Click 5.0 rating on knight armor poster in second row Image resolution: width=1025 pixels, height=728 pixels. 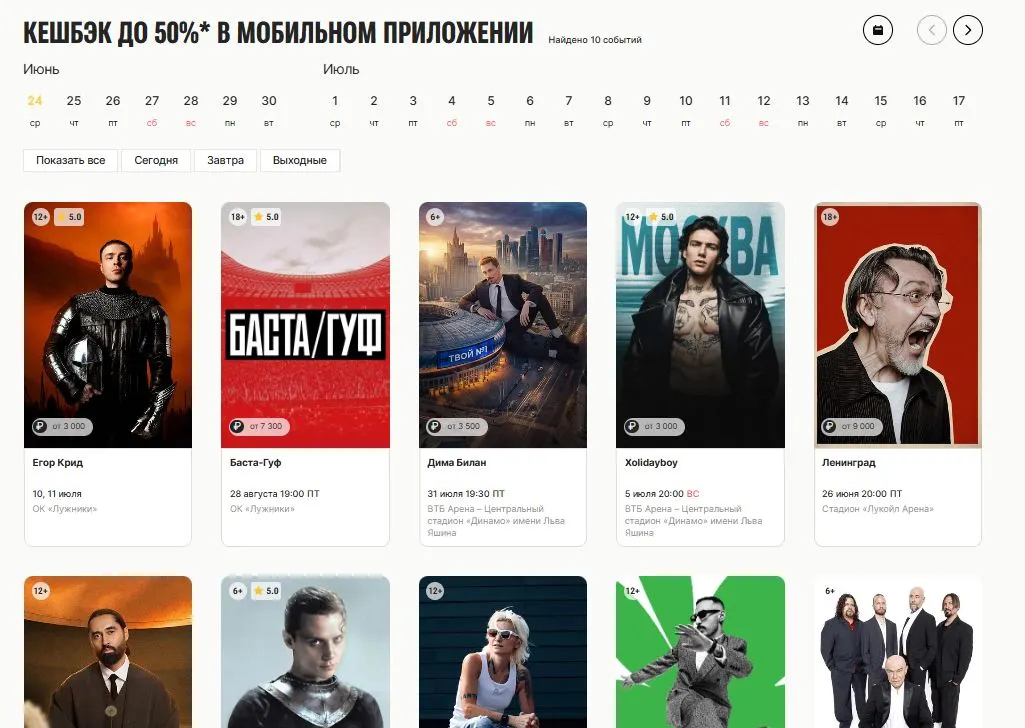(x=266, y=591)
